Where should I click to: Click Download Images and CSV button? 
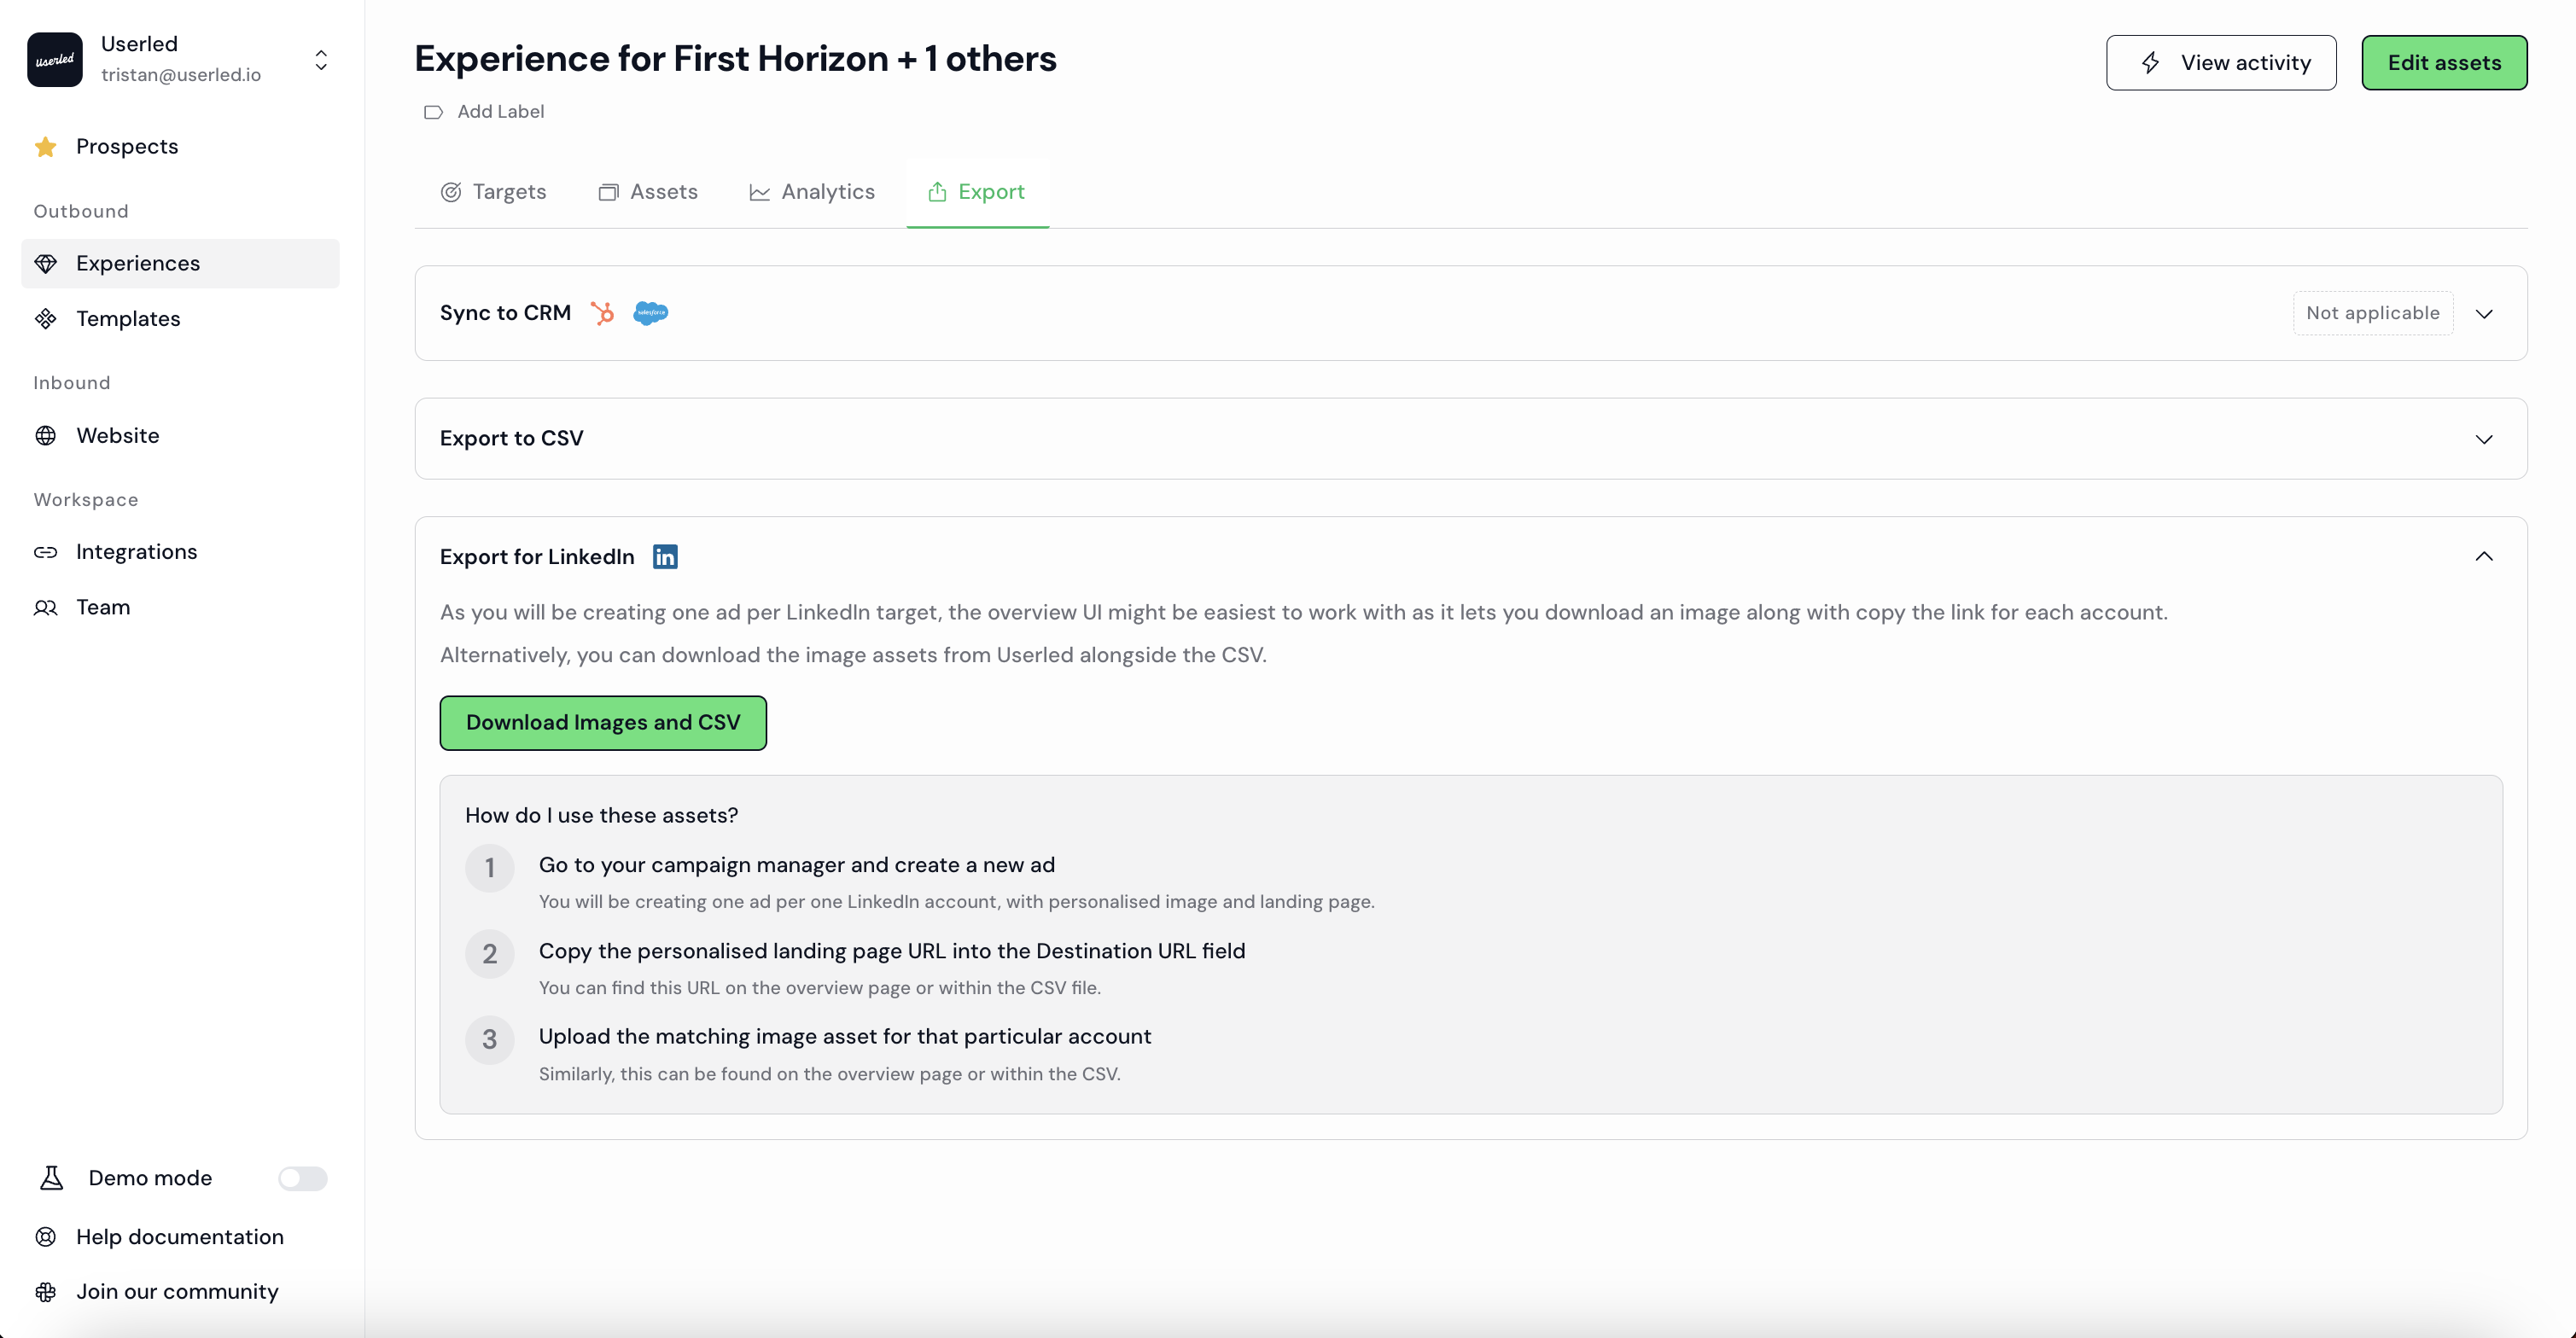(603, 723)
